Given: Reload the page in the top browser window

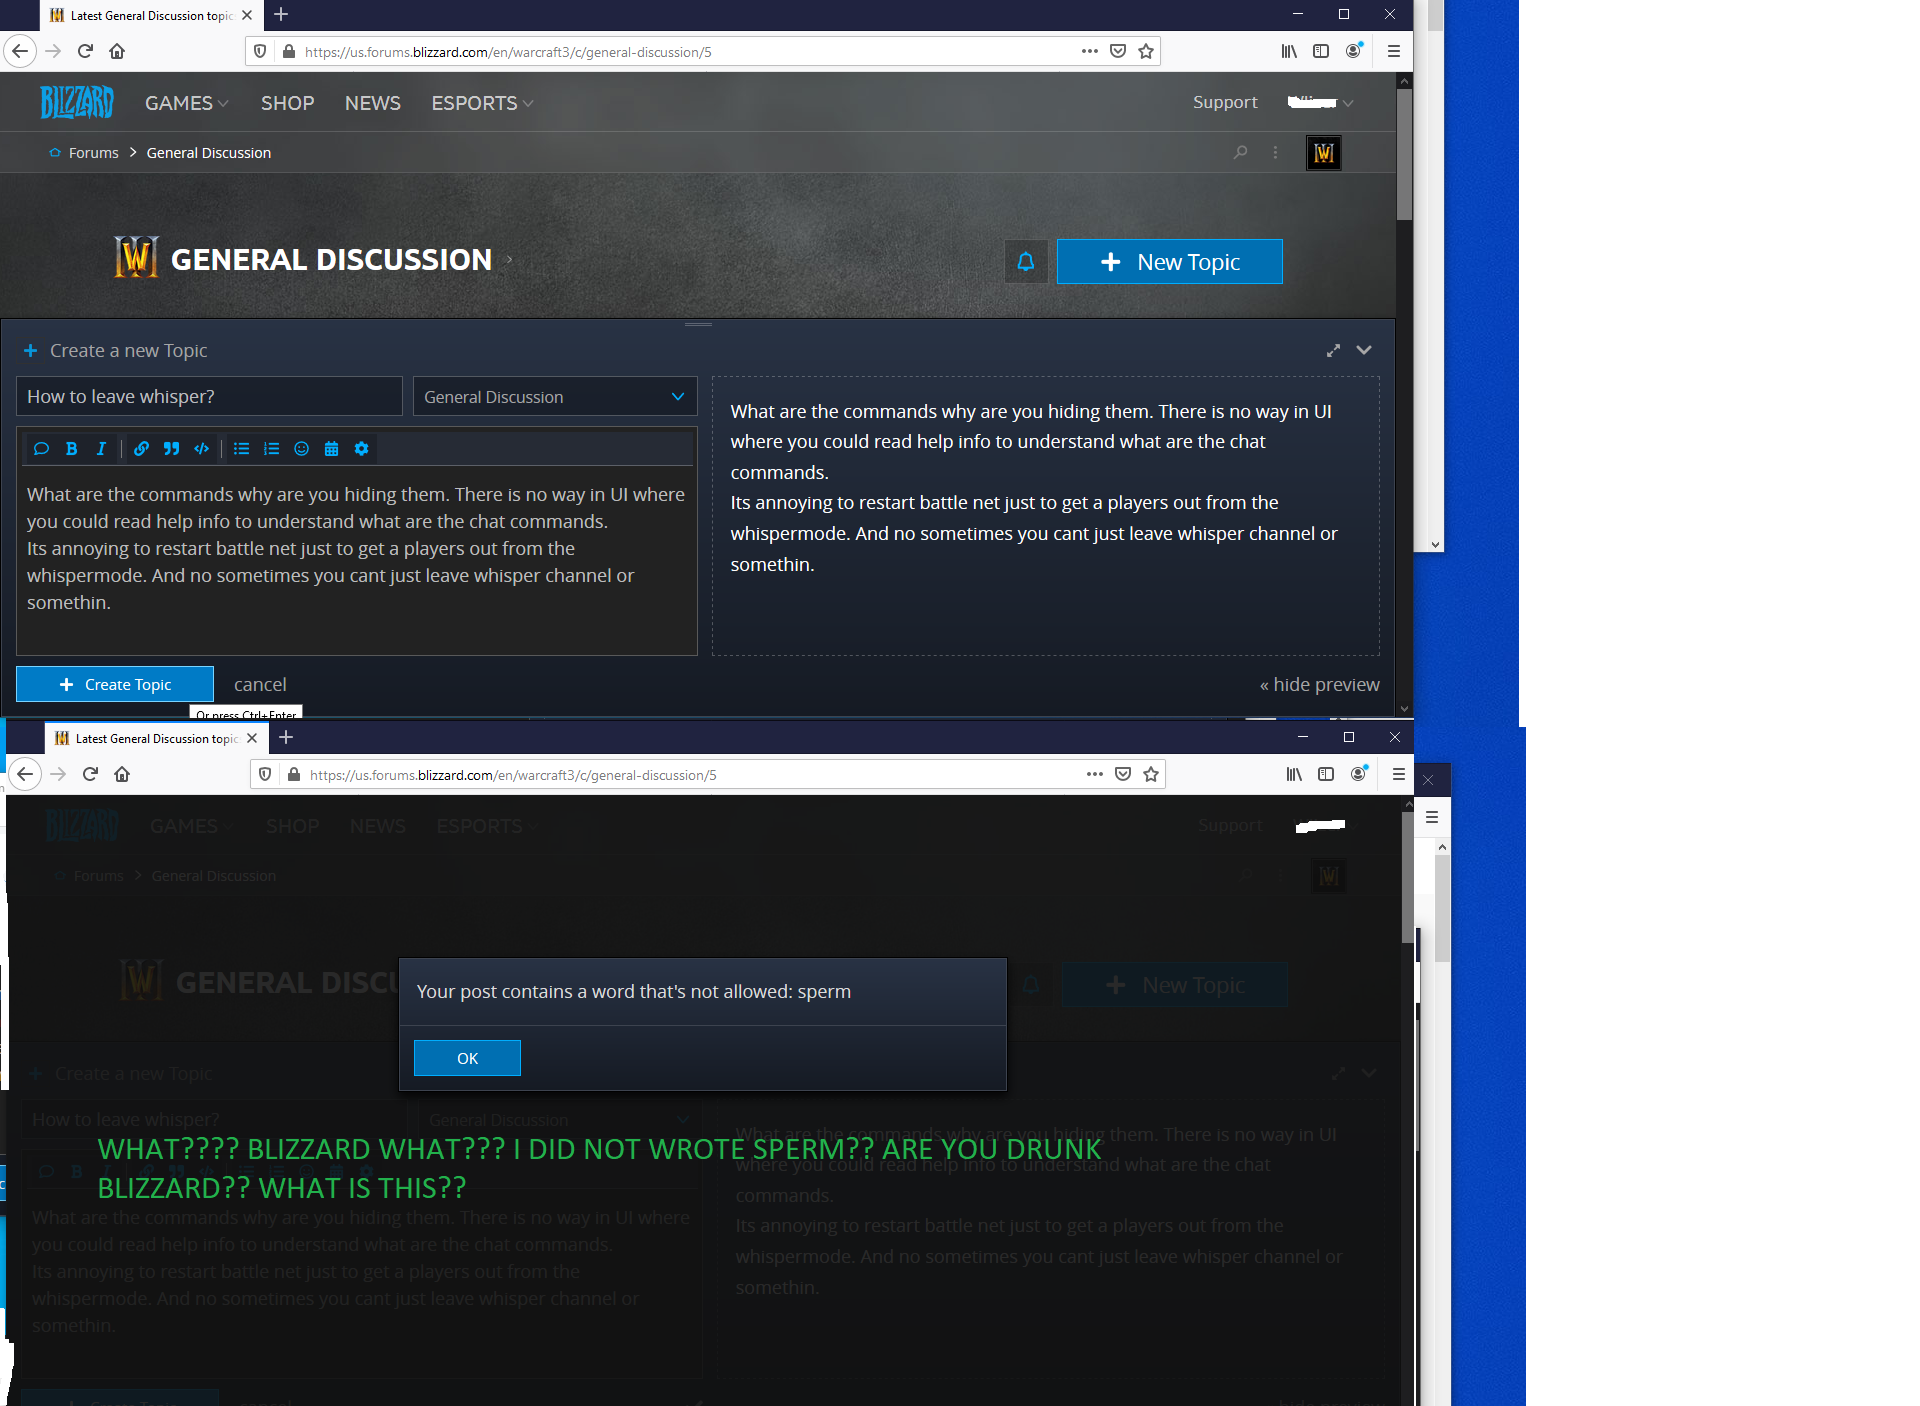Looking at the screenshot, I should point(85,51).
